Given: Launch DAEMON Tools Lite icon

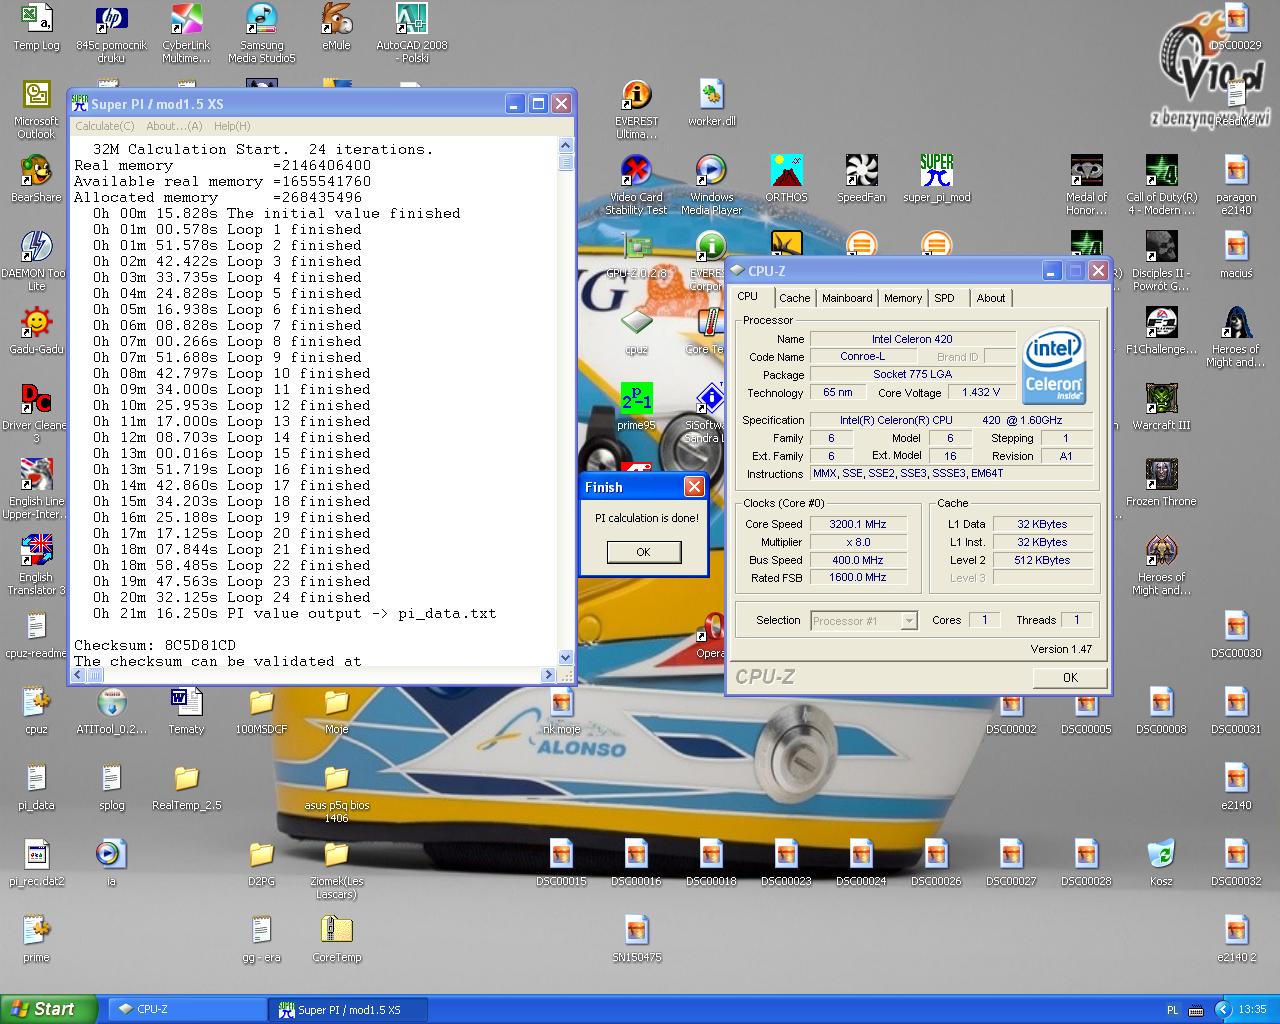Looking at the screenshot, I should [36, 260].
